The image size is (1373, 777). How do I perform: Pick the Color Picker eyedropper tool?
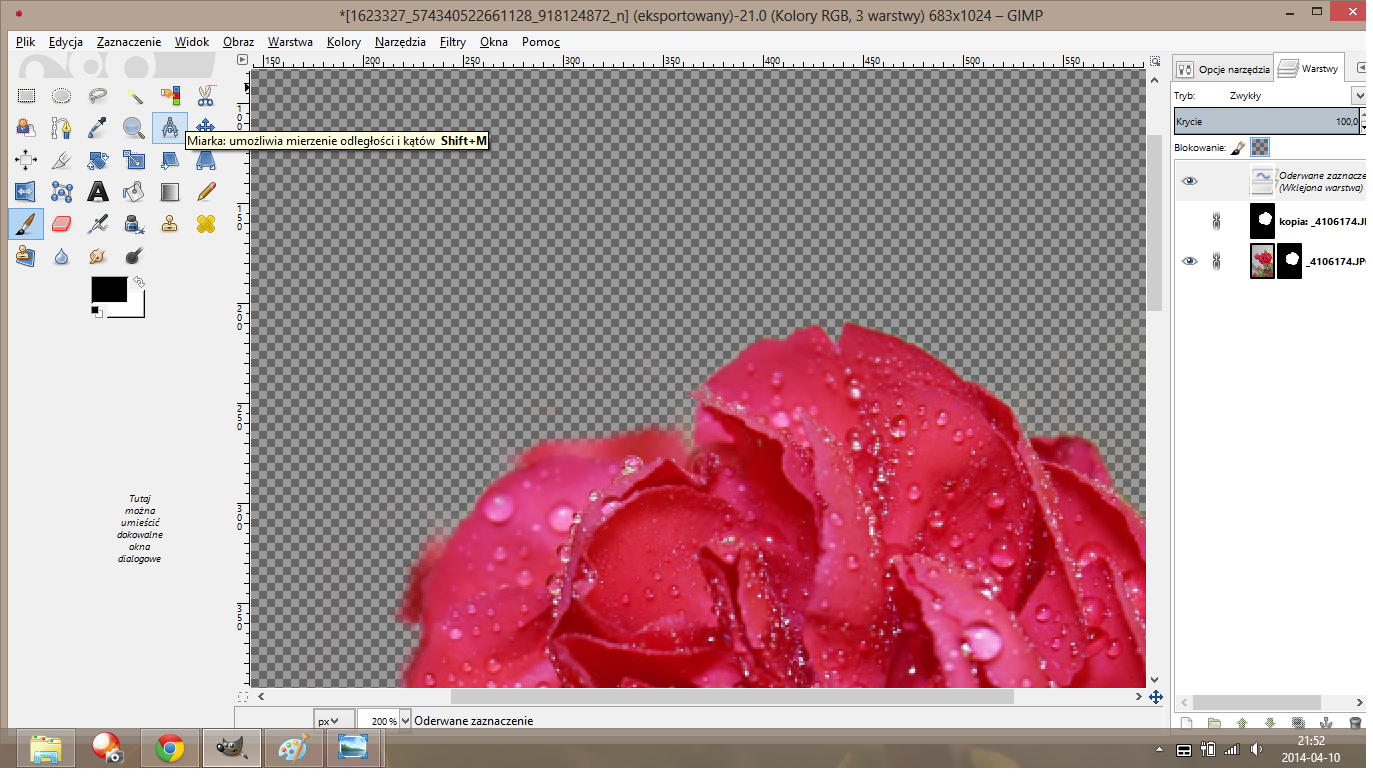point(98,128)
